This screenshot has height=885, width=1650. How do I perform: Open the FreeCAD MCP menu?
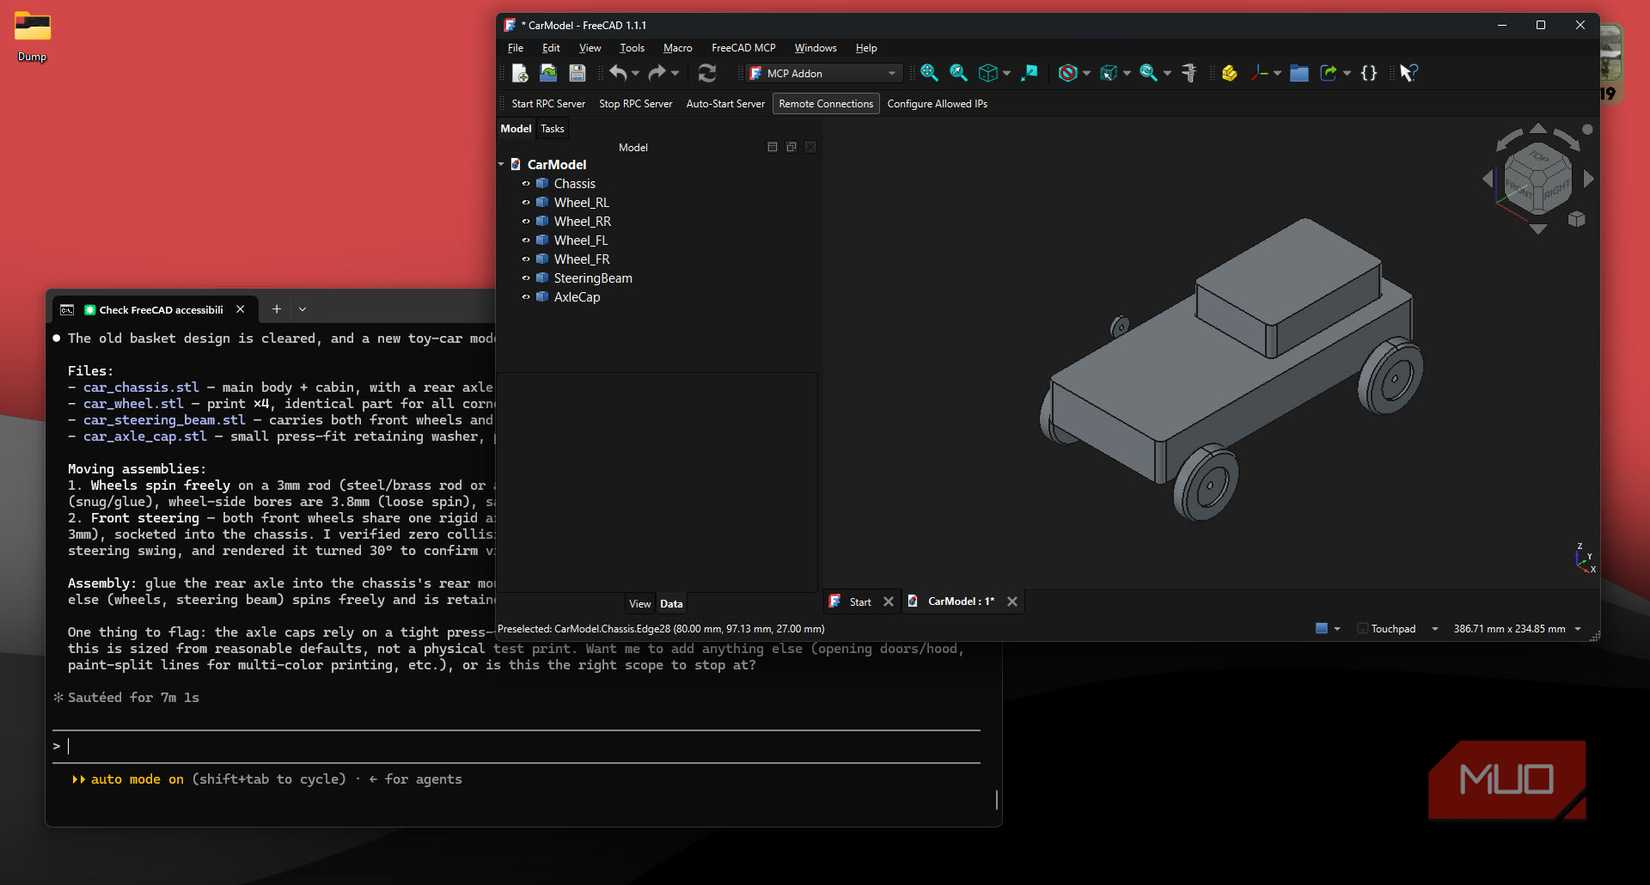743,48
